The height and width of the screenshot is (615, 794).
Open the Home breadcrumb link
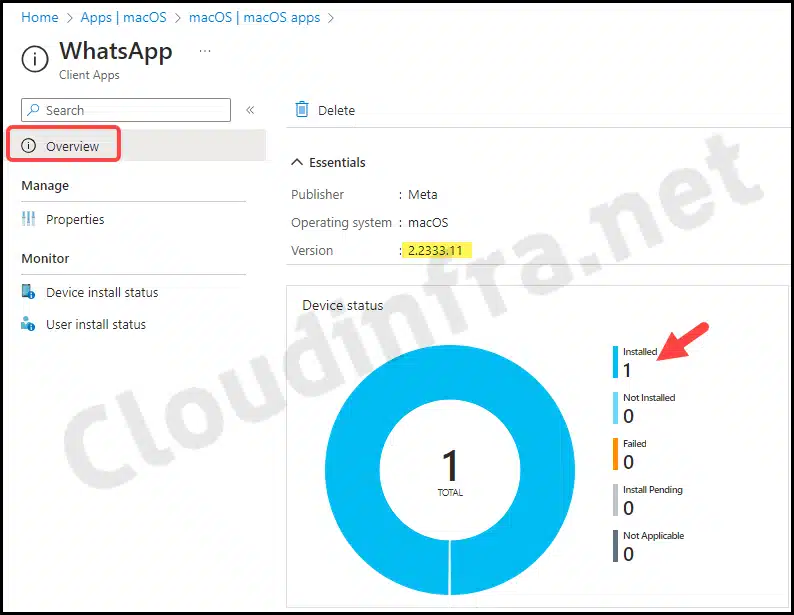[x=39, y=17]
